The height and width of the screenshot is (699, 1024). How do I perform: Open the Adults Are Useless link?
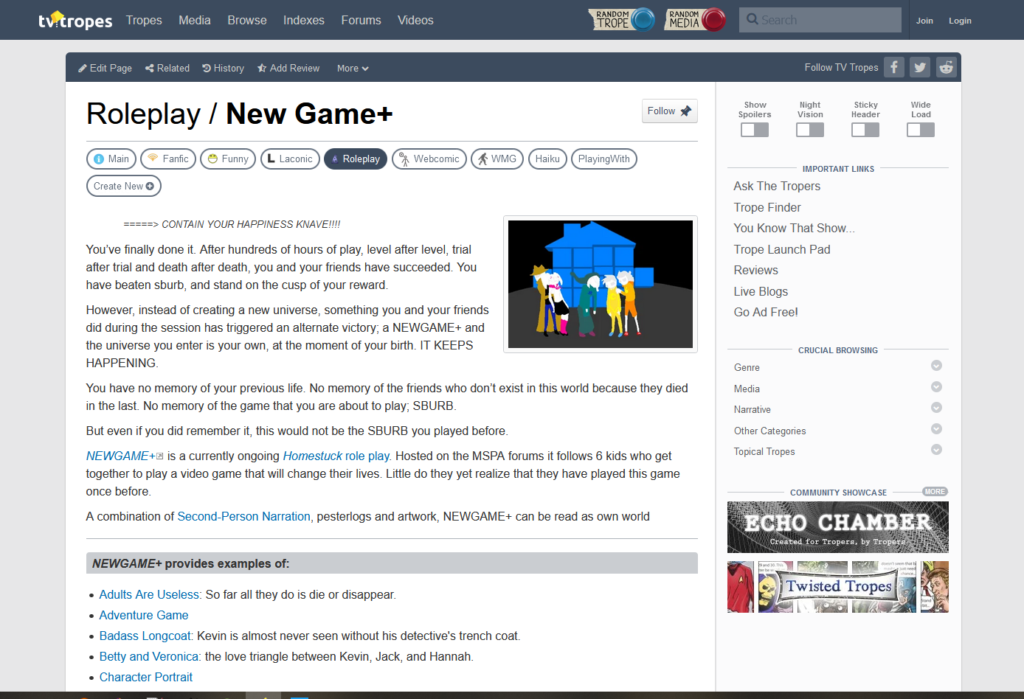150,594
